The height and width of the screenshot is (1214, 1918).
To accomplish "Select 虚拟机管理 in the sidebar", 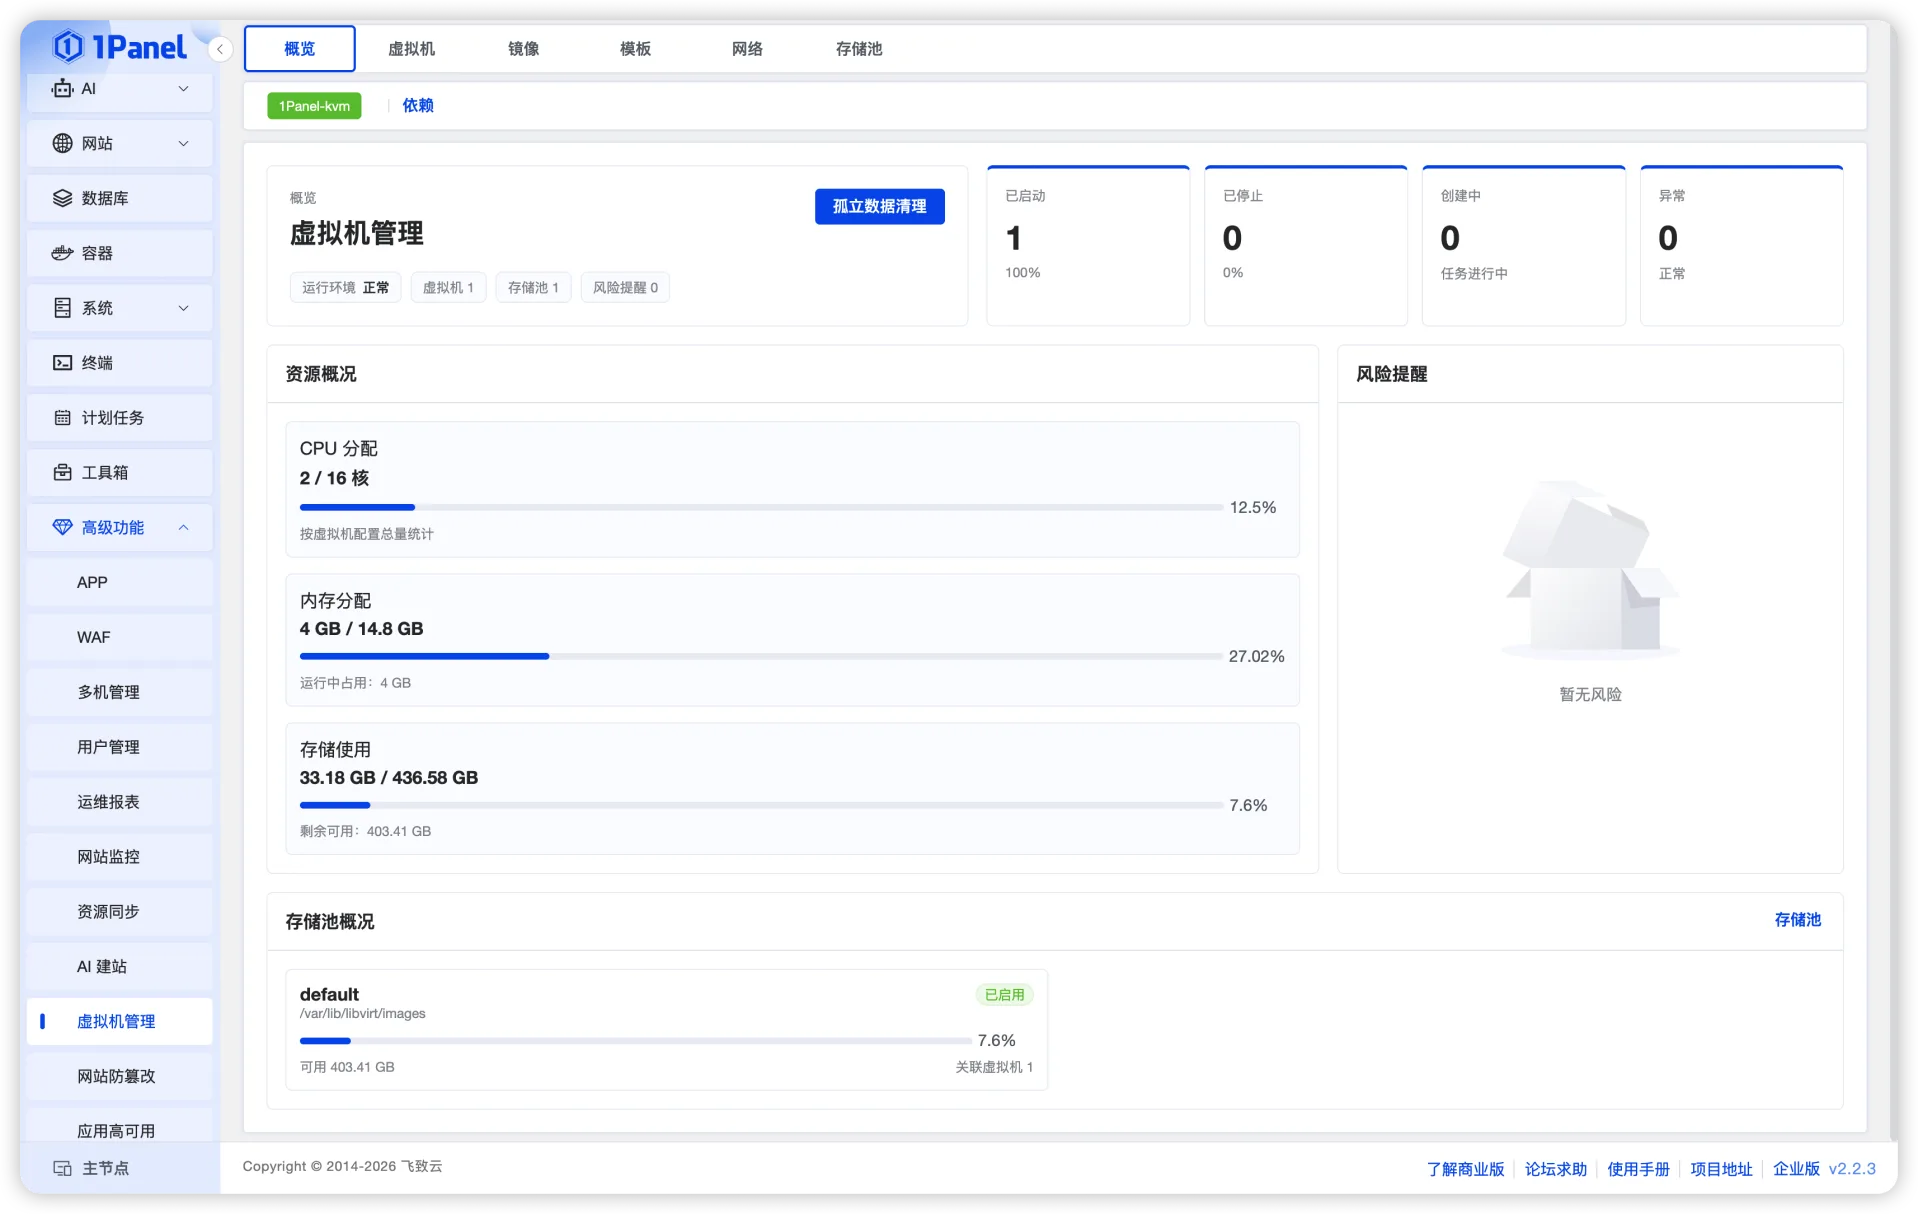I will pos(119,1021).
